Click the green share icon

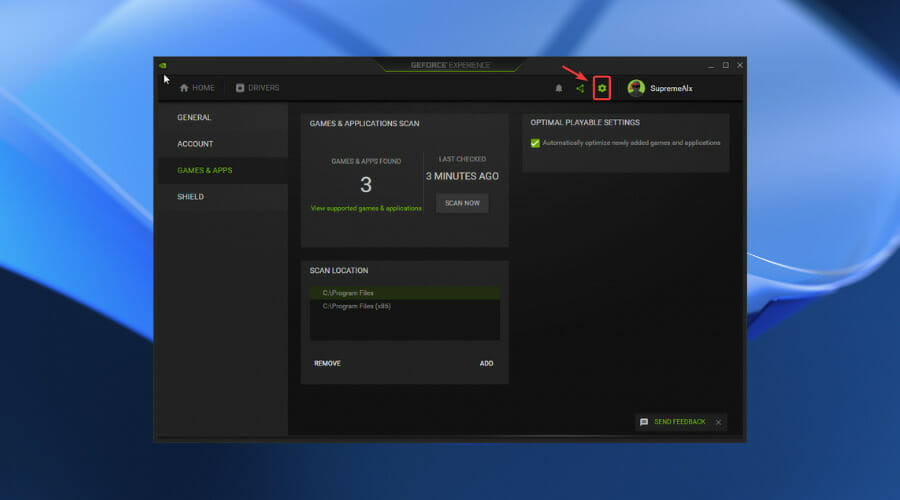click(580, 88)
